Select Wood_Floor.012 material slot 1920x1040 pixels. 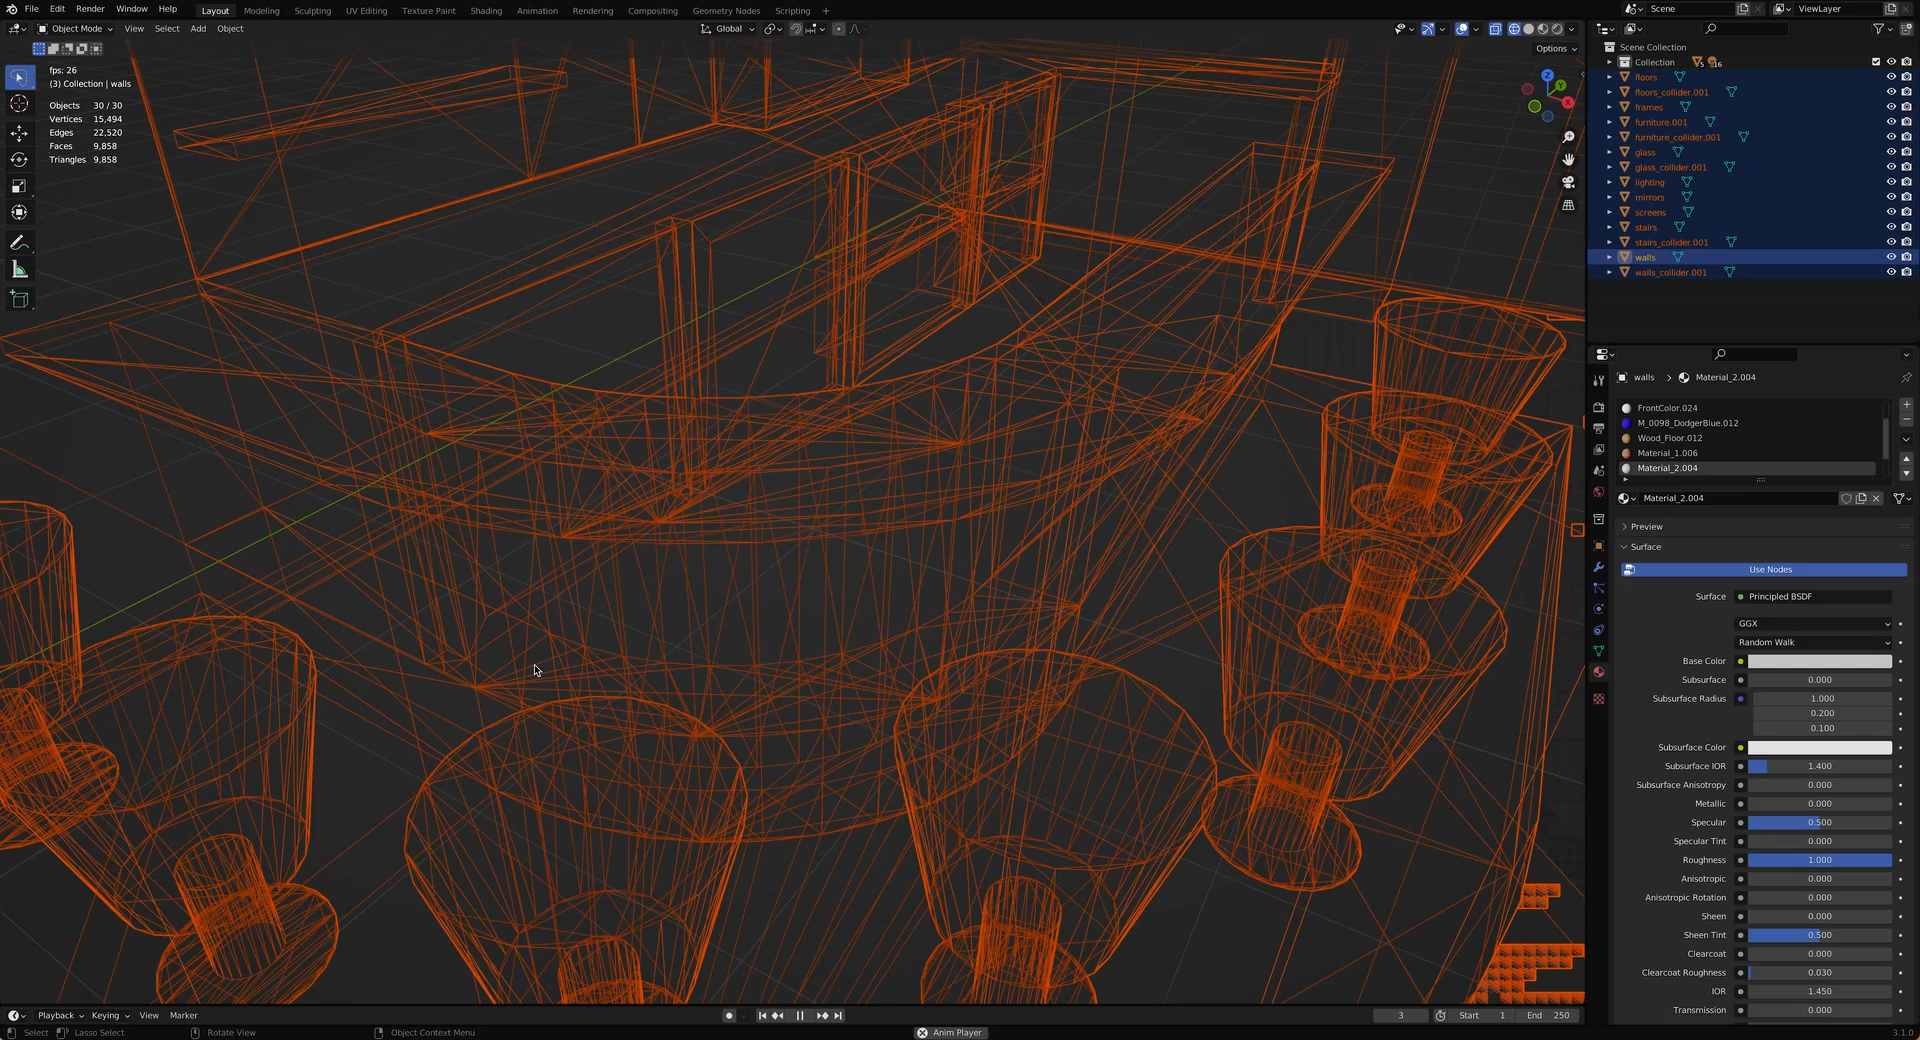pyautogui.click(x=1669, y=438)
